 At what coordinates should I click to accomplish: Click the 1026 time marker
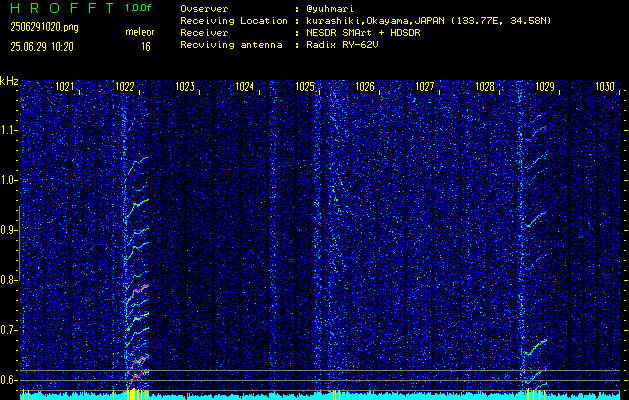[x=365, y=87]
